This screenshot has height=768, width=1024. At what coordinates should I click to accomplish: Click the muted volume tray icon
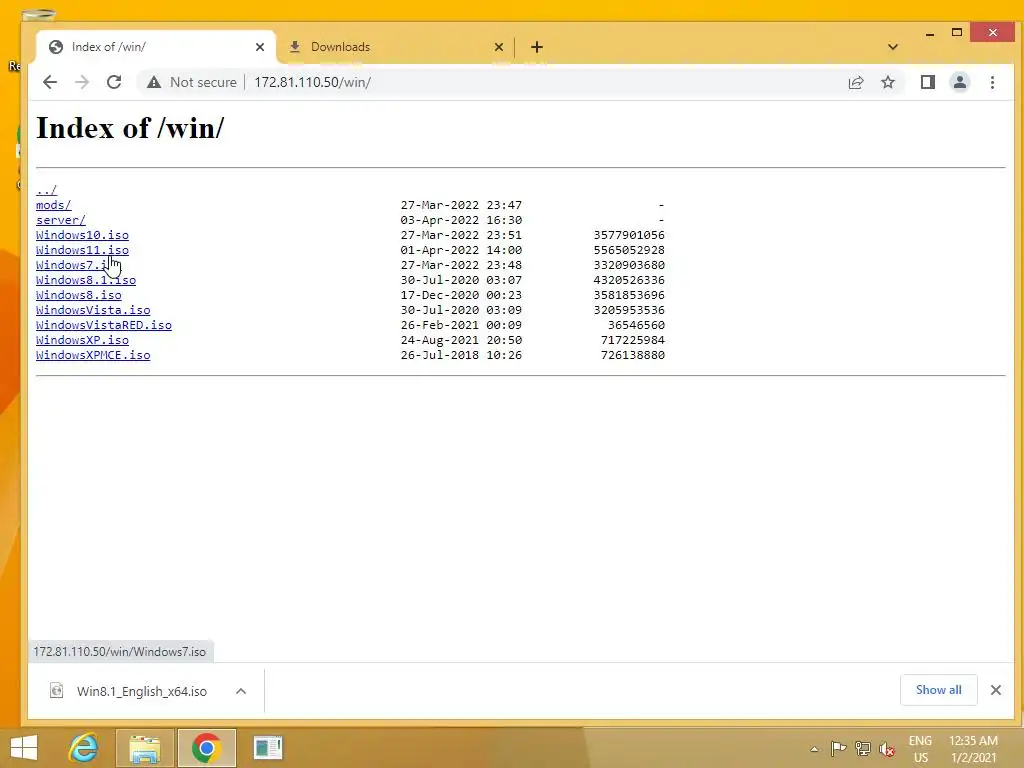point(887,749)
